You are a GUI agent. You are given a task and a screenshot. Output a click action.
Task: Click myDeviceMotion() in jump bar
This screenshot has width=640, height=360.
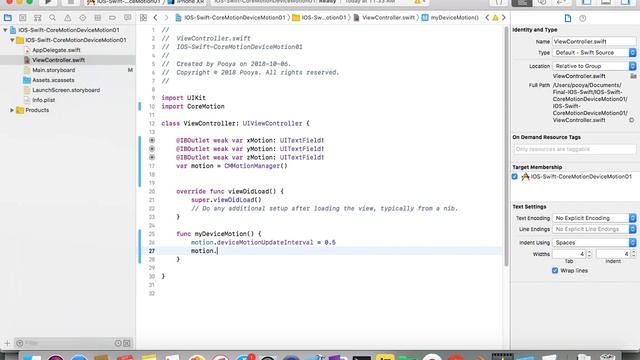(x=451, y=18)
